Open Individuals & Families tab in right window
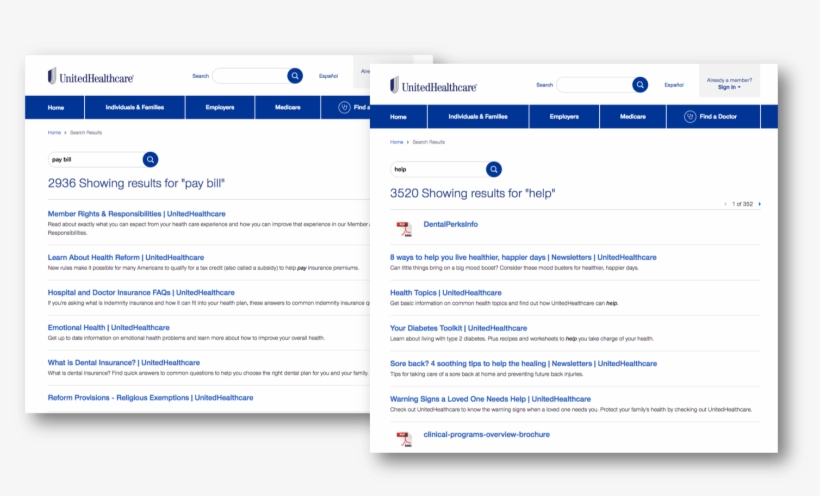This screenshot has width=820, height=496. (x=478, y=117)
